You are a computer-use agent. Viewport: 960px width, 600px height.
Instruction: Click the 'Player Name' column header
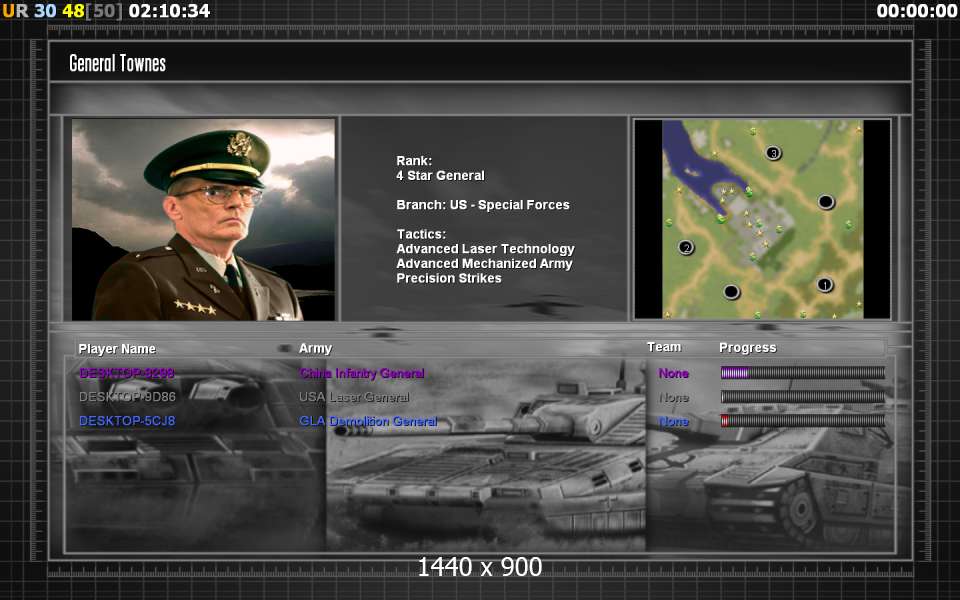[x=117, y=348]
